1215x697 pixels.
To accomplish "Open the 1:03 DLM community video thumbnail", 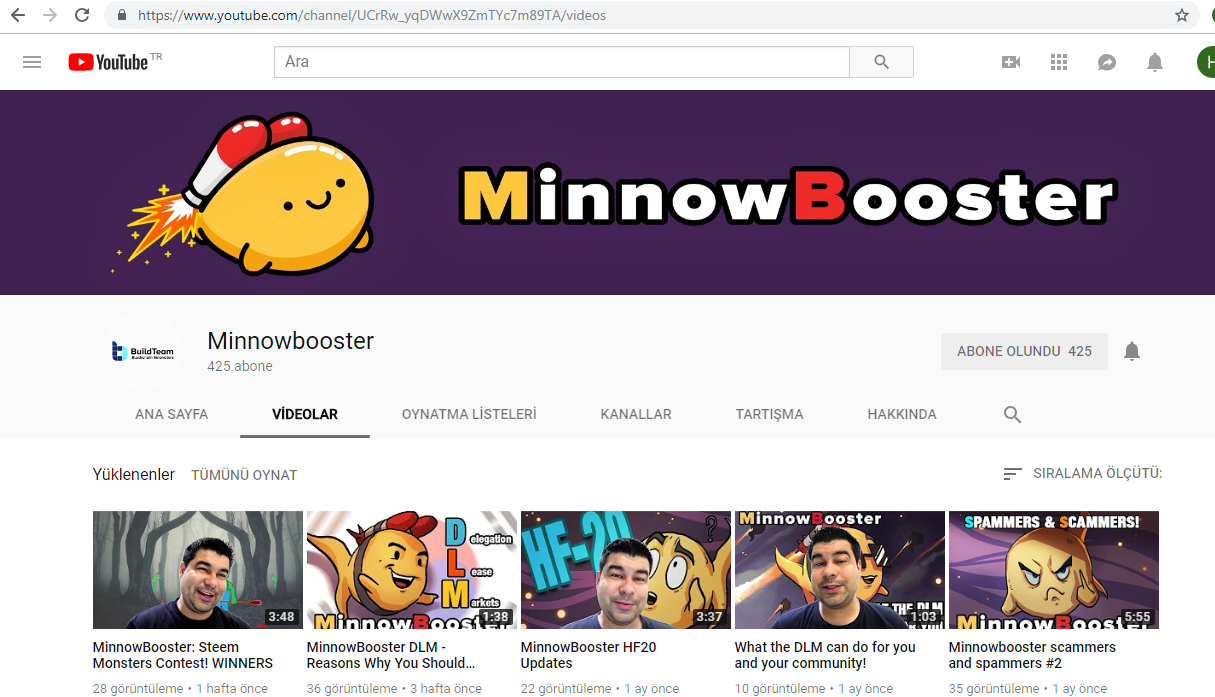I will [x=840, y=570].
